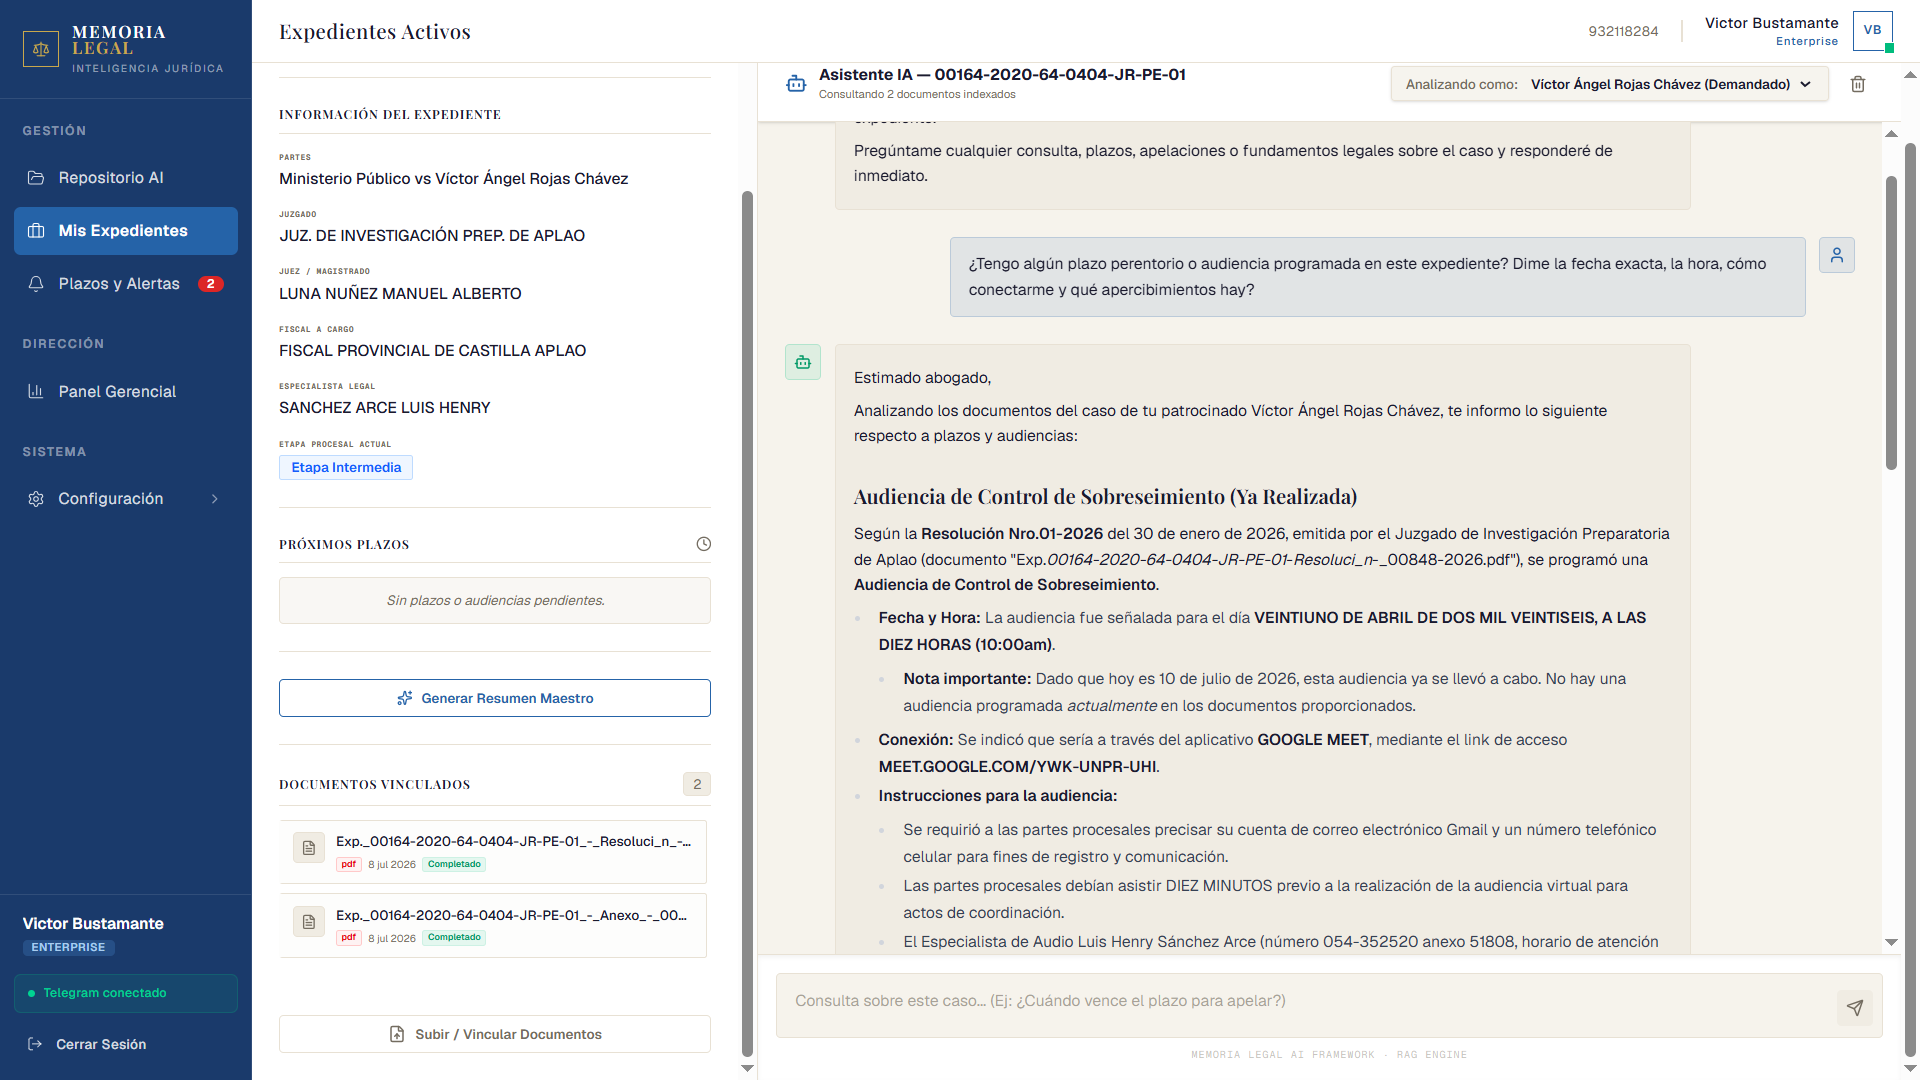Open Repositorio AI folder icon
The width and height of the screenshot is (1920, 1080).
point(36,178)
